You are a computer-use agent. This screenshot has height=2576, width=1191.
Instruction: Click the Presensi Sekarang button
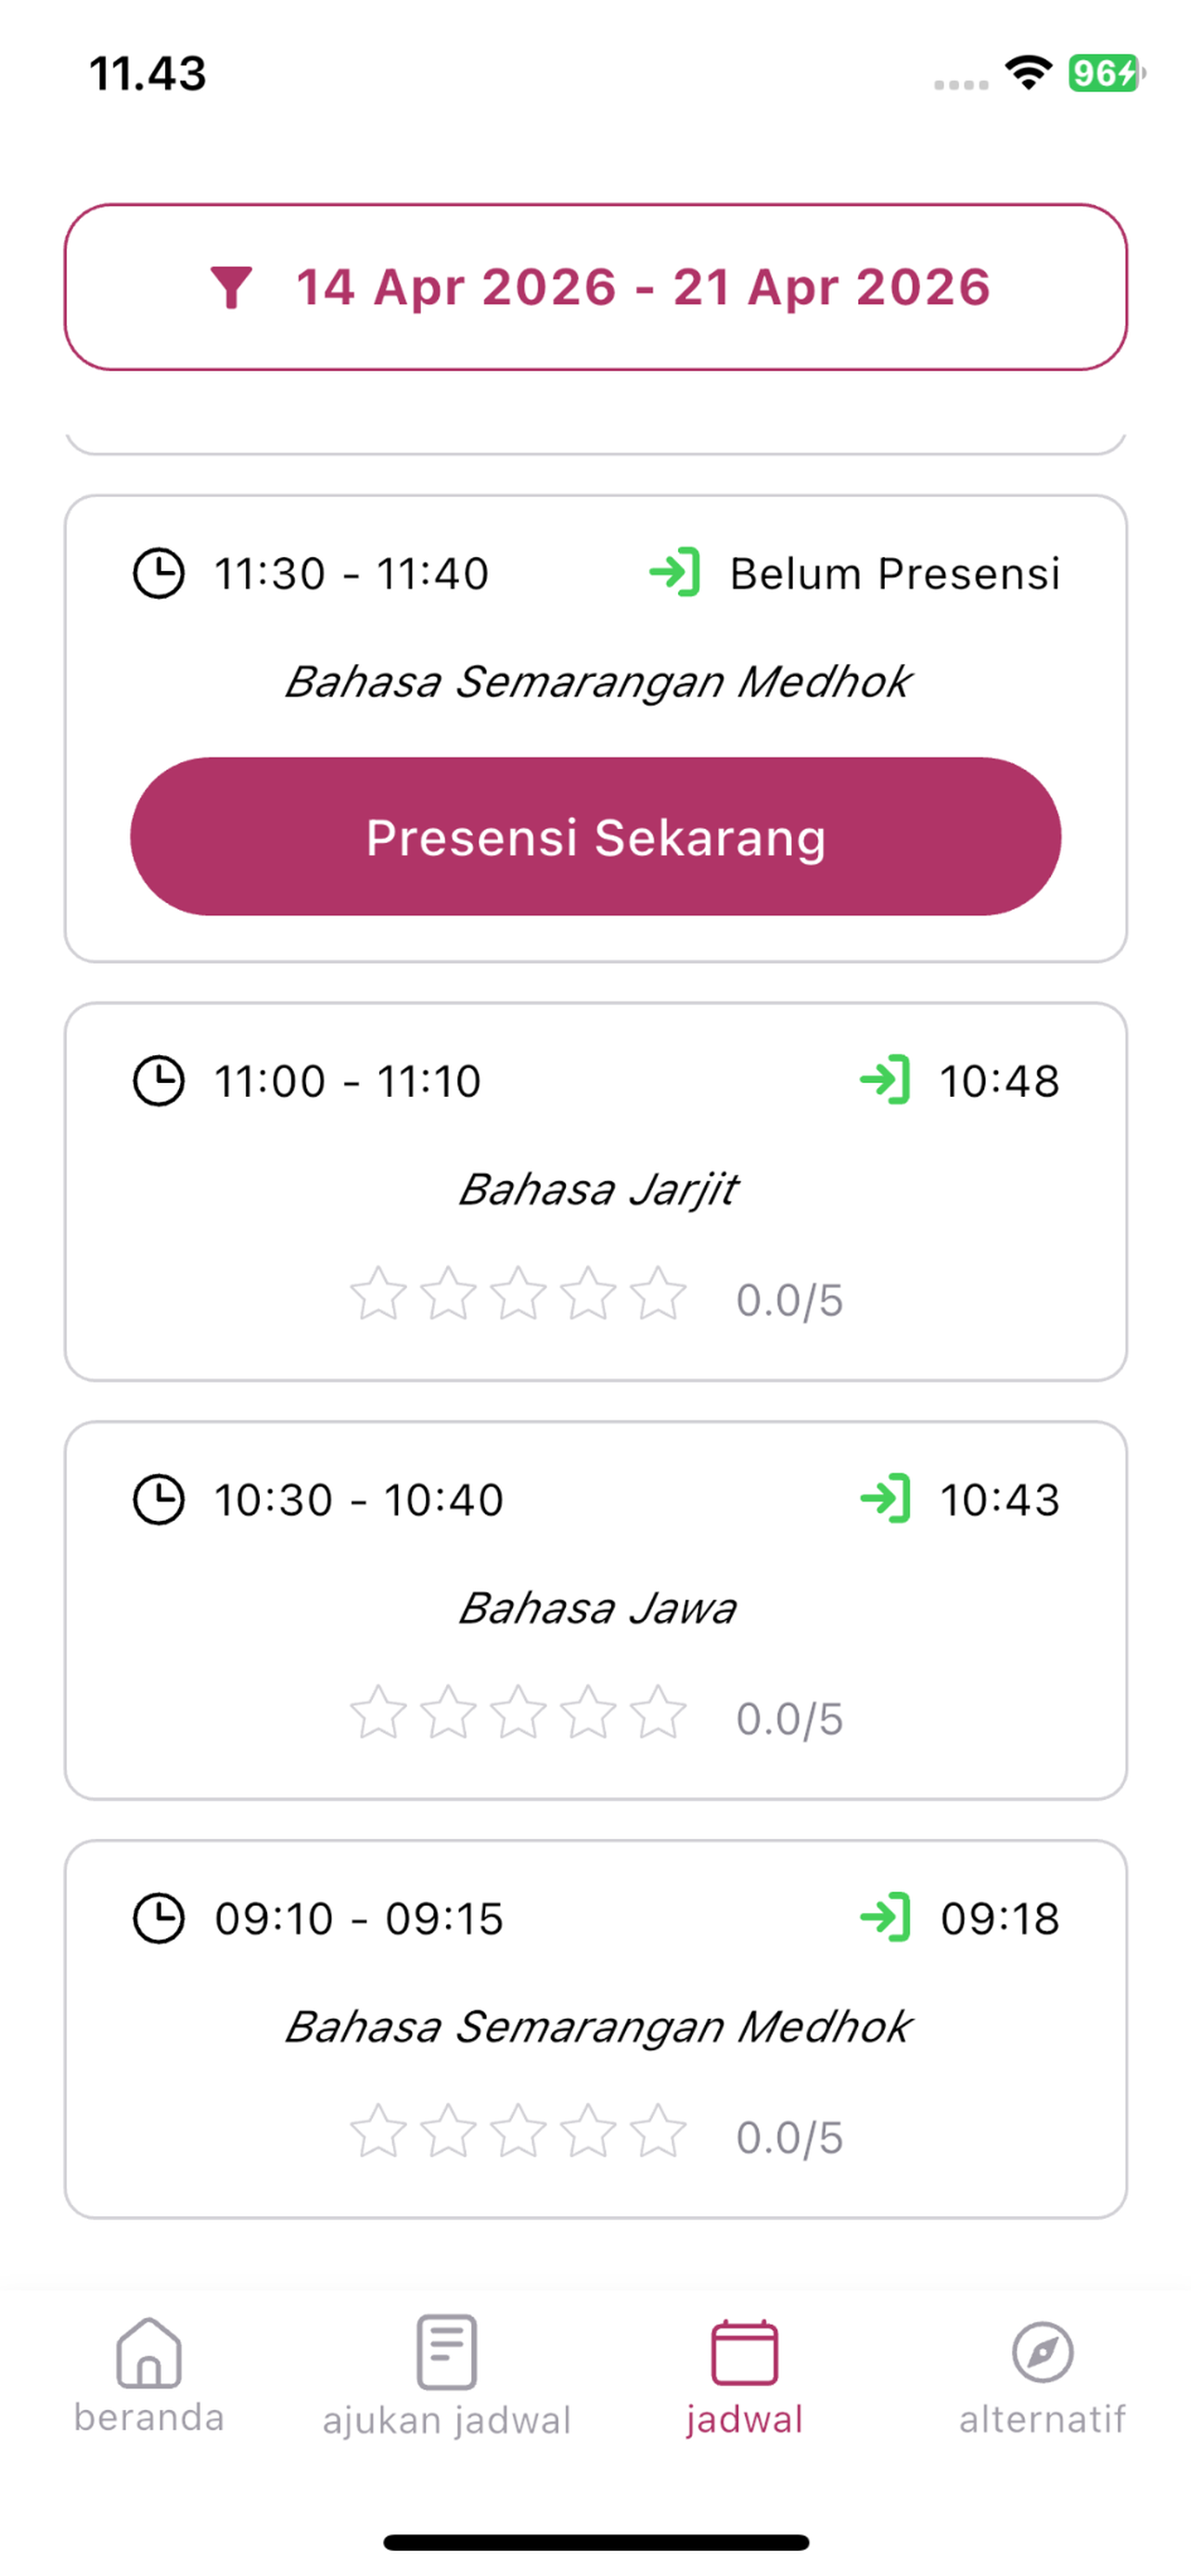click(x=596, y=836)
